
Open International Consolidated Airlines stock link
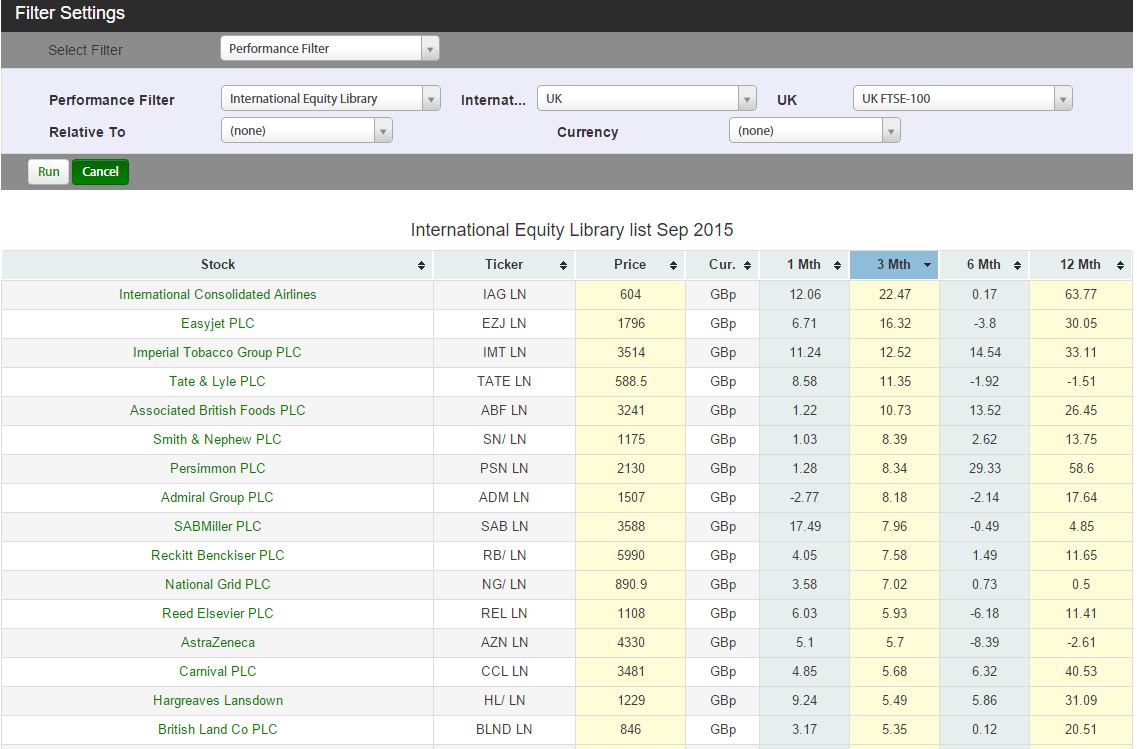(217, 295)
